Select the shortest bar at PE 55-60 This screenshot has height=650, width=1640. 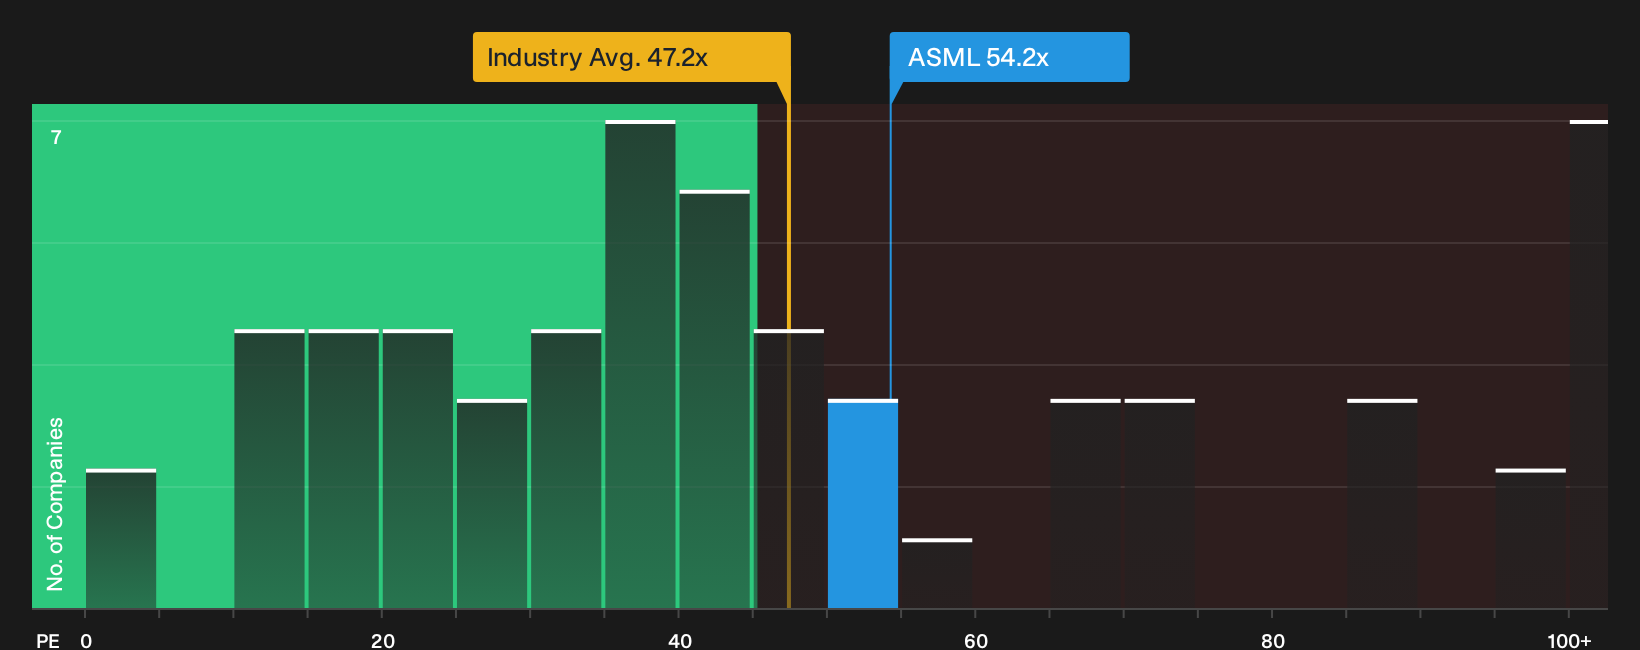[x=937, y=574]
